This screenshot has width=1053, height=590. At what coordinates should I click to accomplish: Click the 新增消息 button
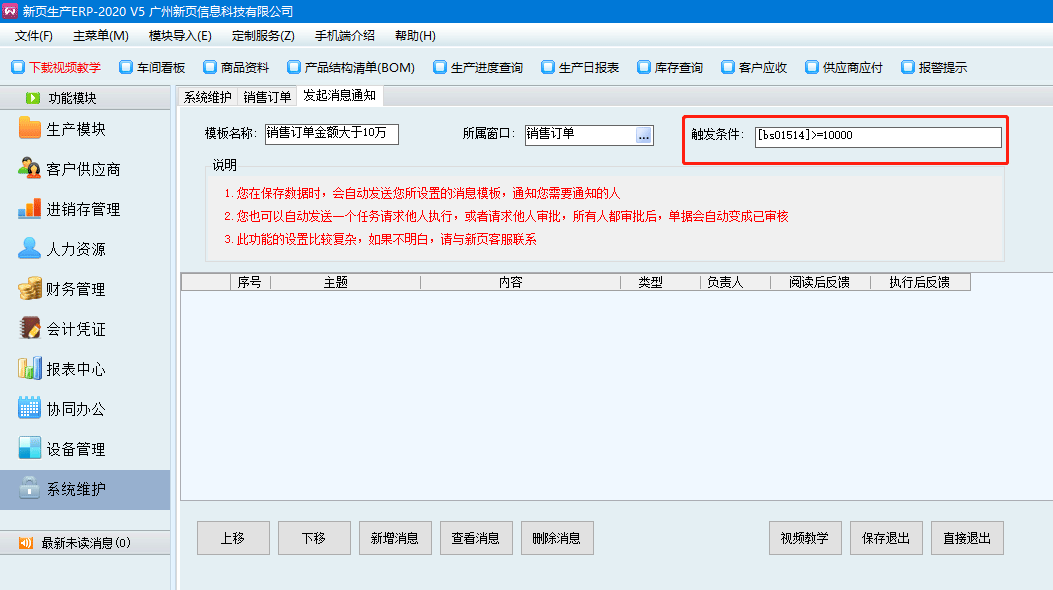395,538
